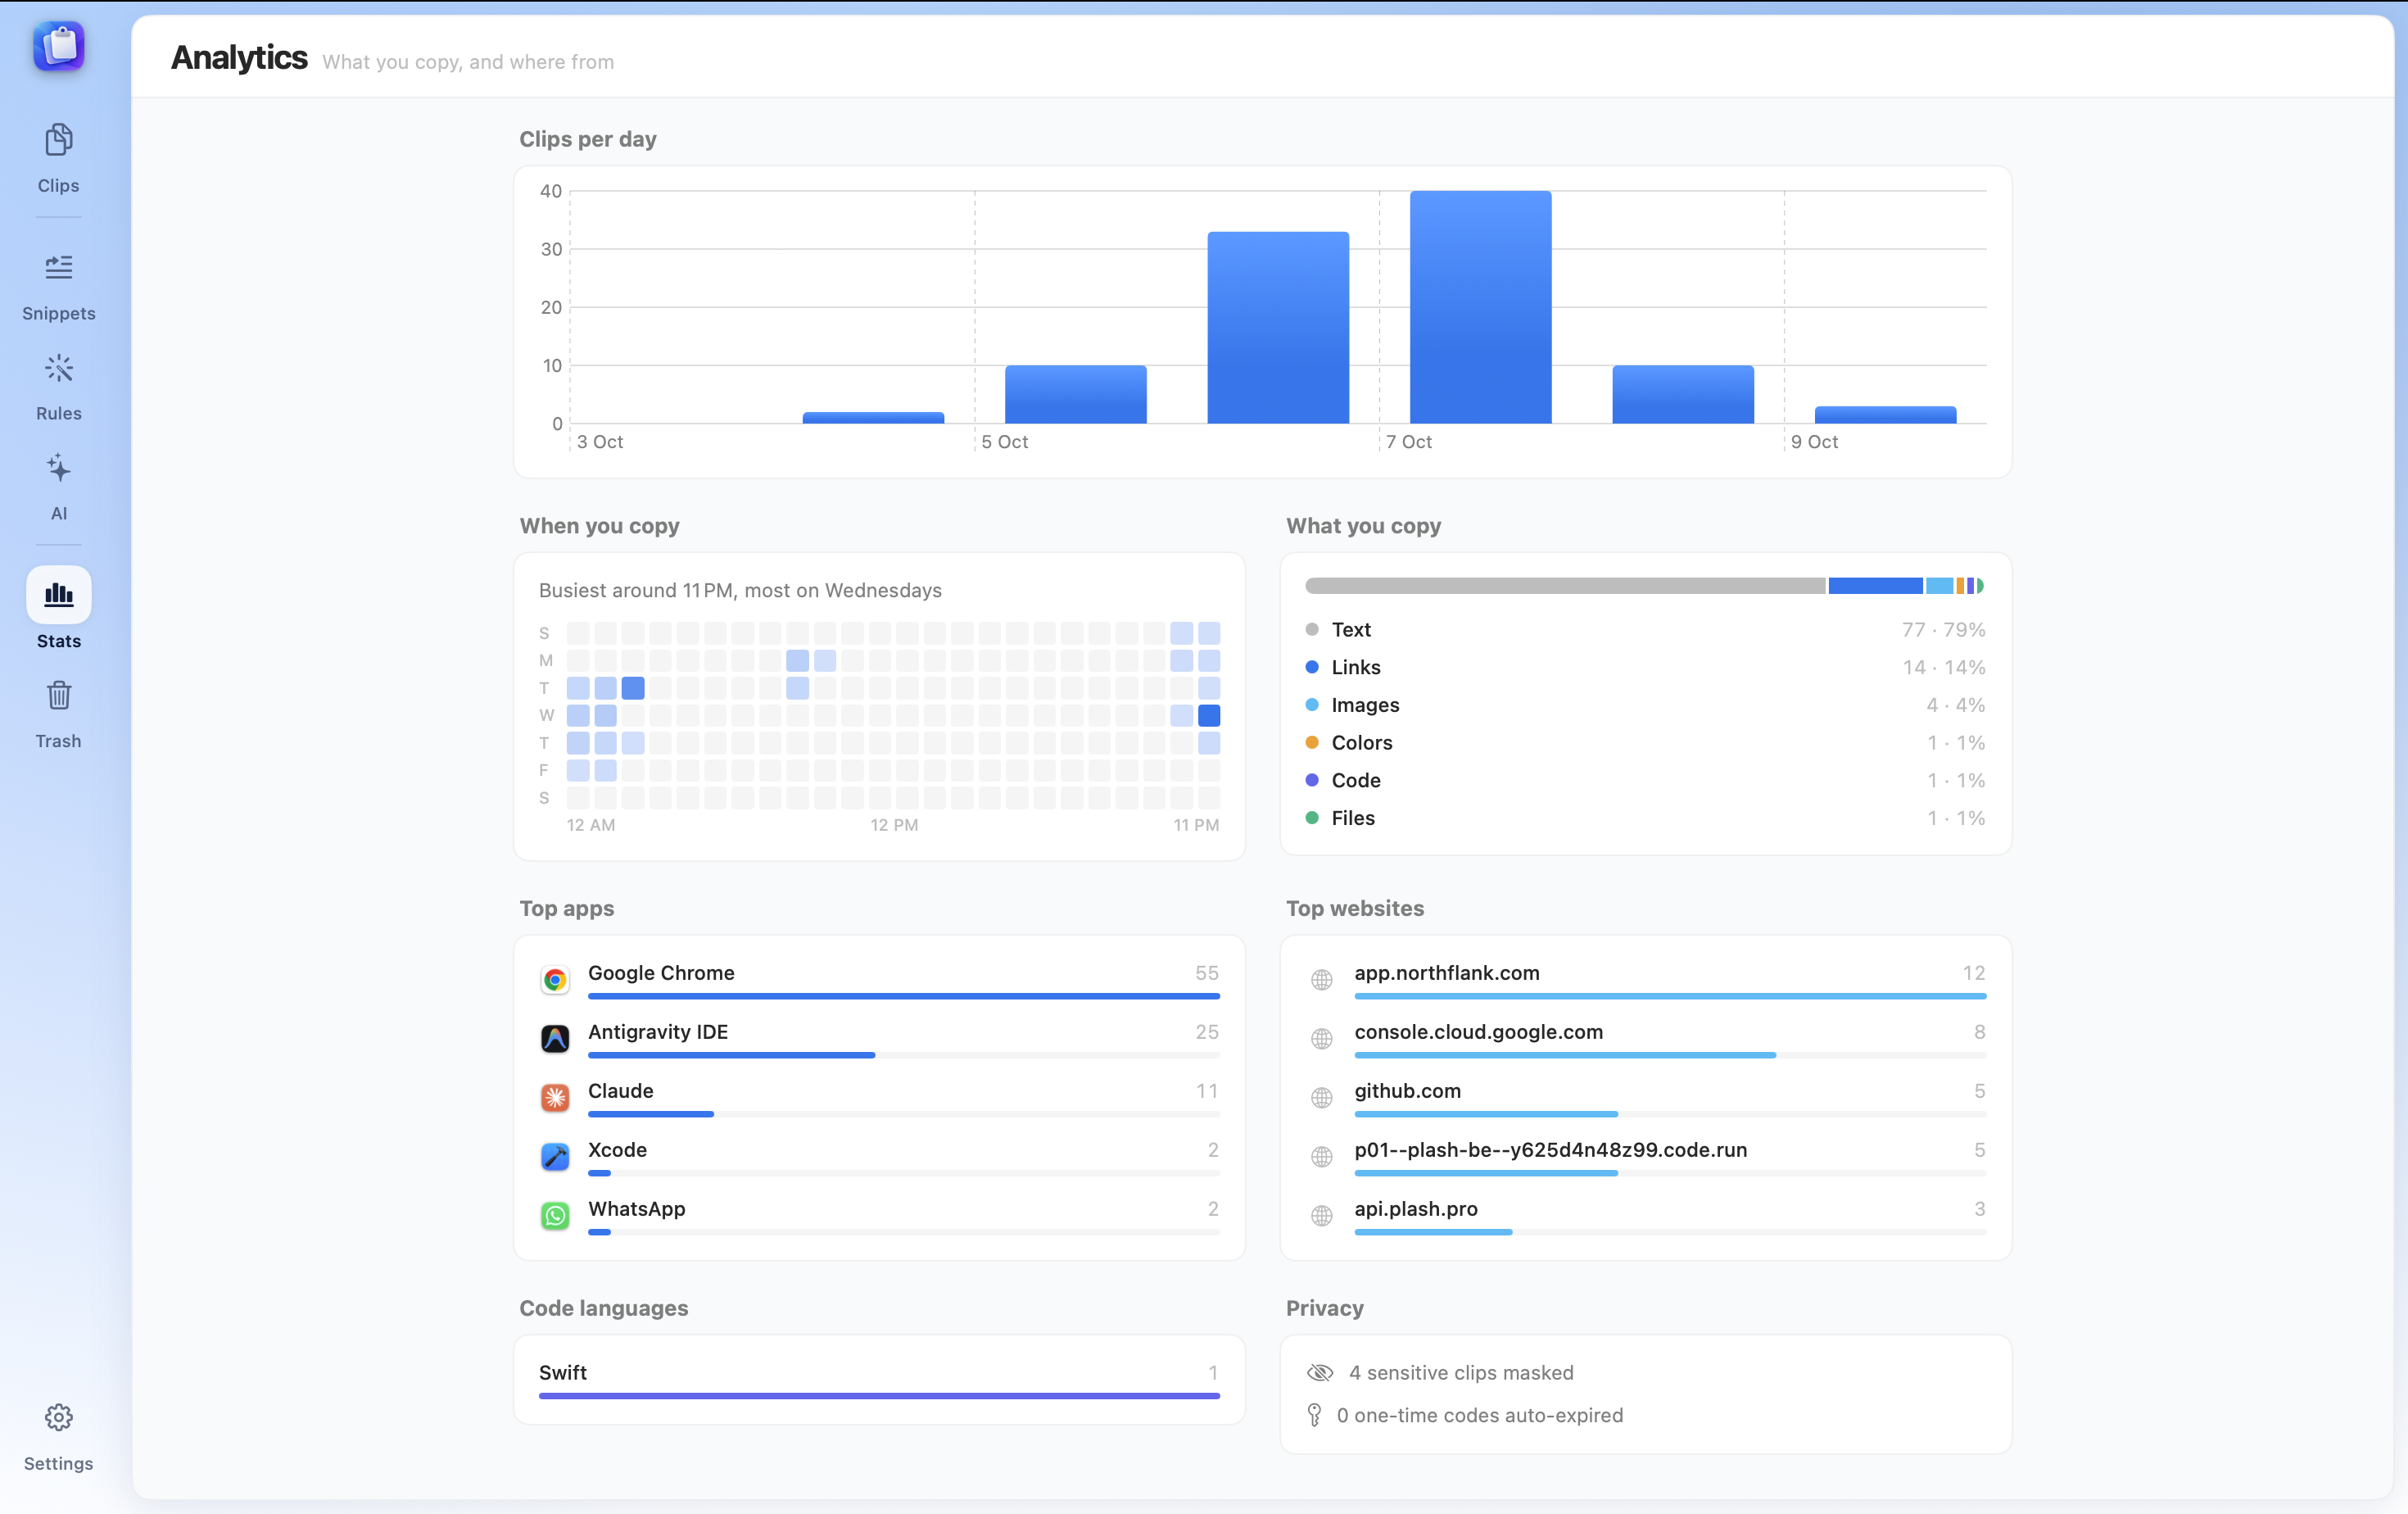Click globe icon beside console.cloud.google.com
The height and width of the screenshot is (1514, 2408).
(1322, 1039)
